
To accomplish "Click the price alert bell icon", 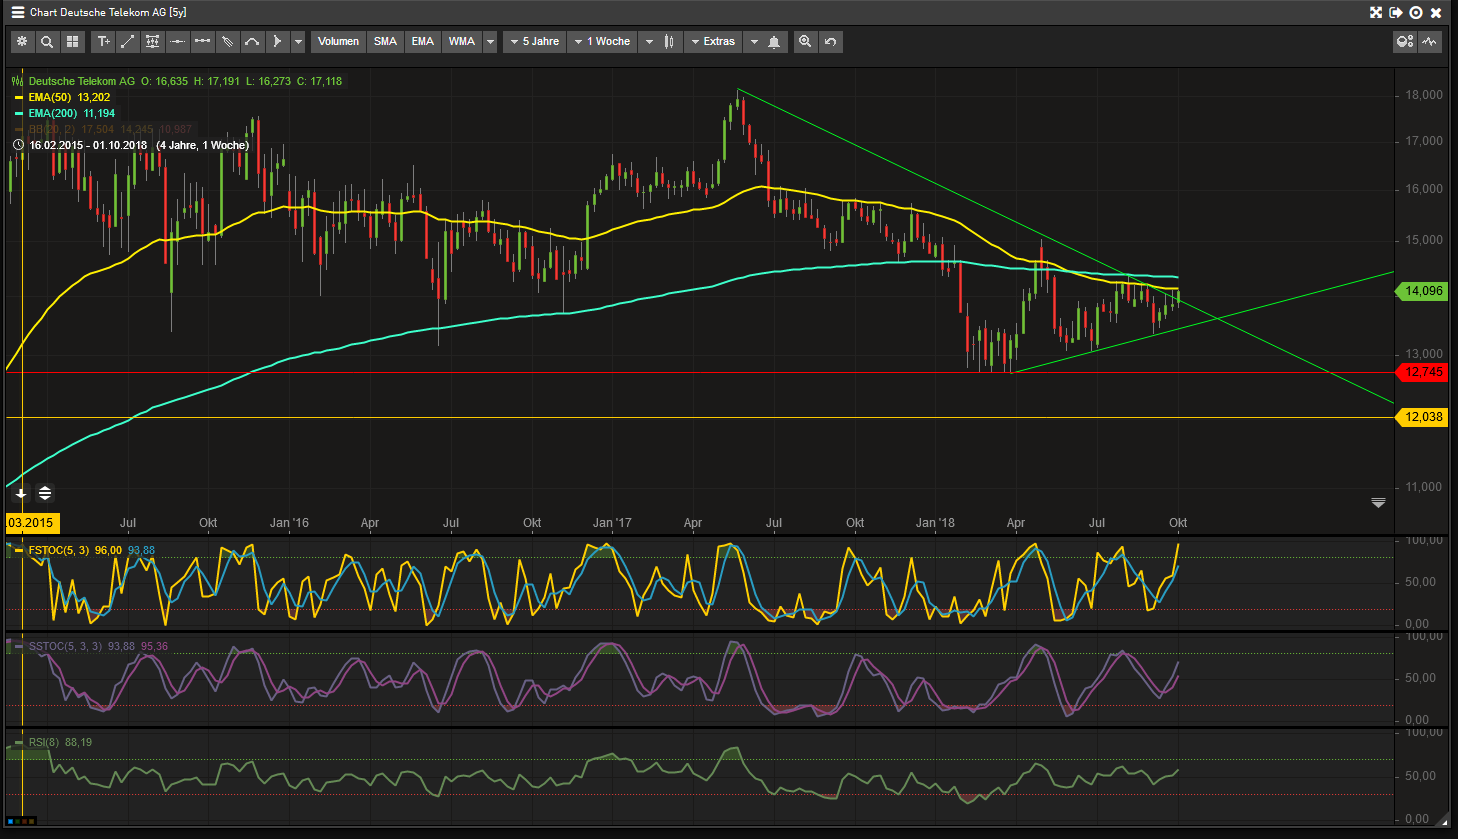I will pyautogui.click(x=774, y=42).
